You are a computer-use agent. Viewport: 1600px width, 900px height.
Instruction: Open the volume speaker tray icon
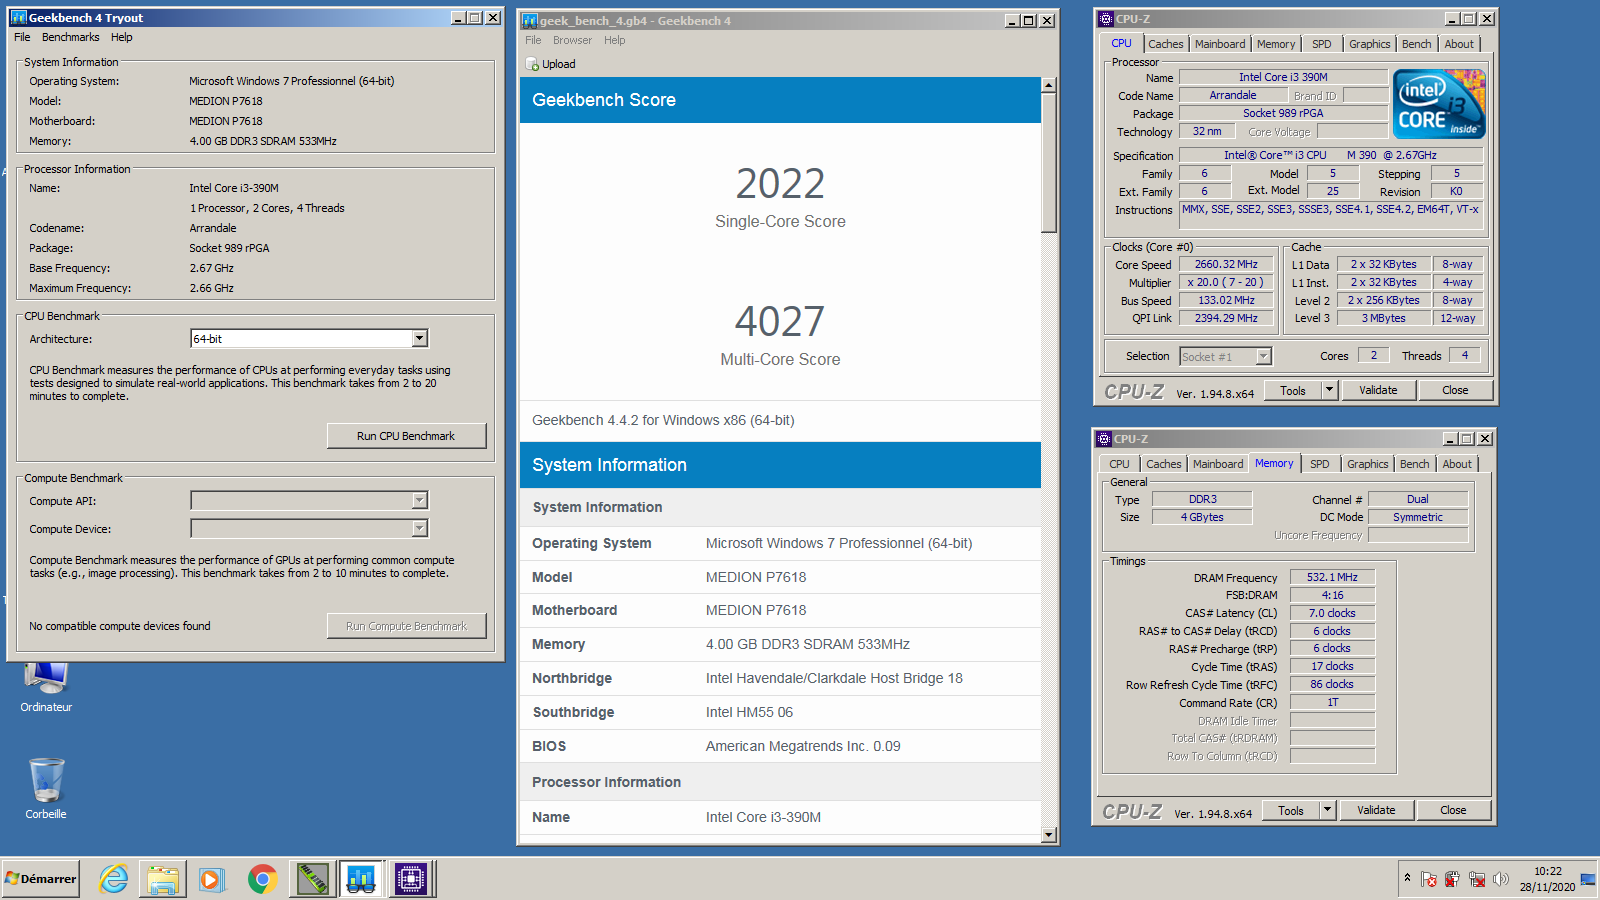click(x=1500, y=880)
